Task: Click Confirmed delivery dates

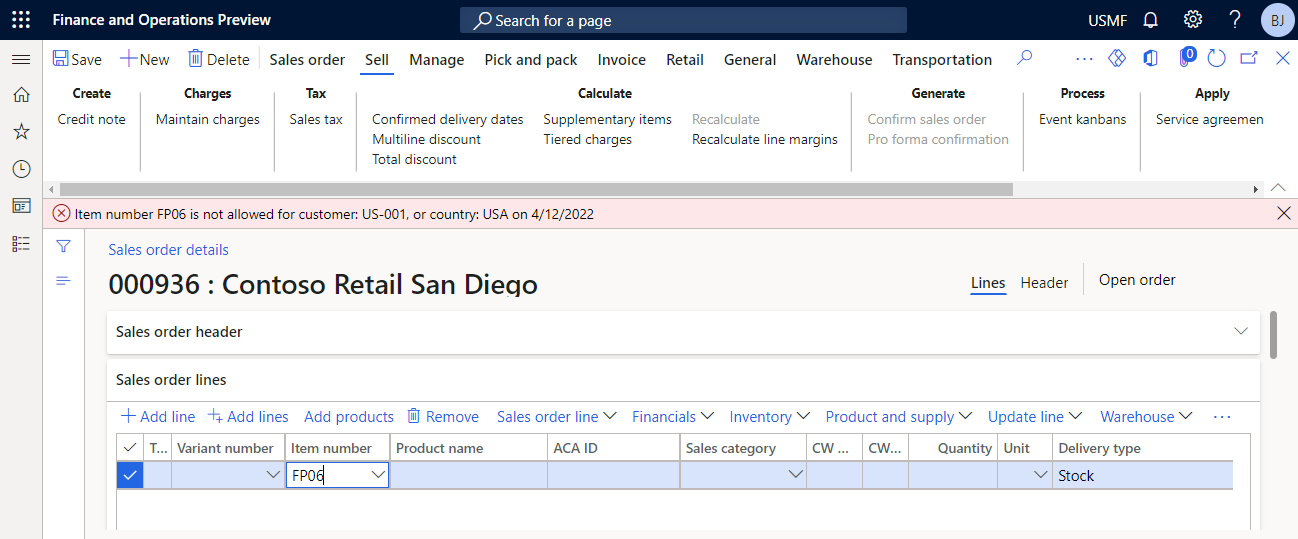Action: coord(447,119)
